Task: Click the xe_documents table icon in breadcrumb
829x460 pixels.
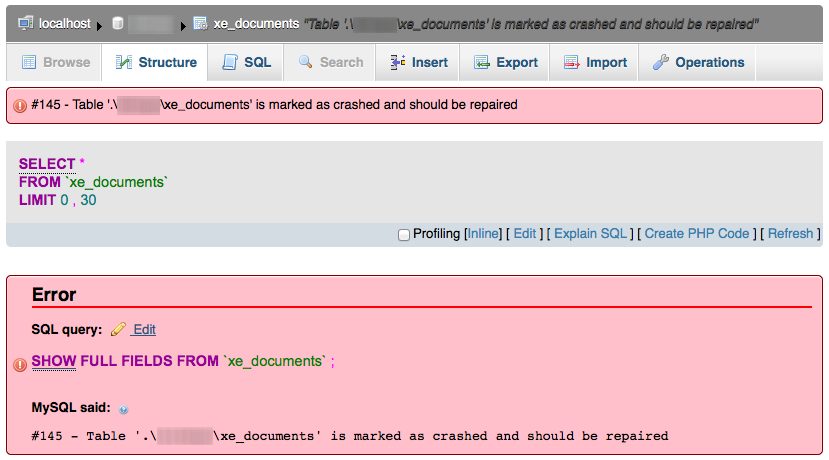Action: (200, 22)
